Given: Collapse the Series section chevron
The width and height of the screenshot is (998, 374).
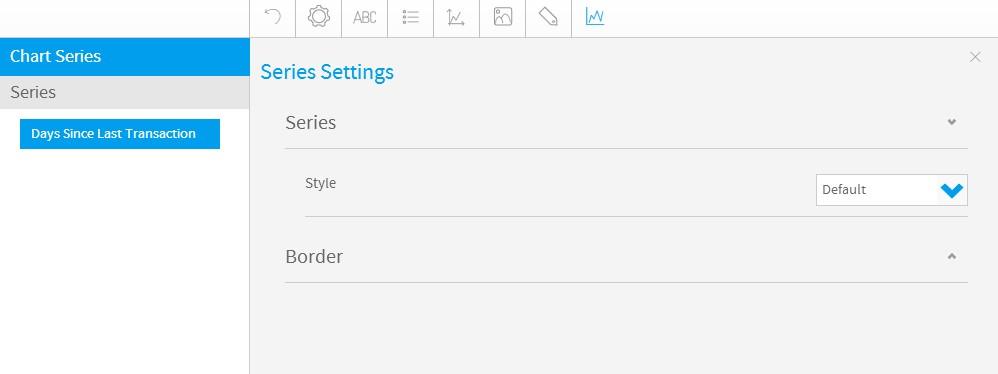Looking at the screenshot, I should point(952,121).
